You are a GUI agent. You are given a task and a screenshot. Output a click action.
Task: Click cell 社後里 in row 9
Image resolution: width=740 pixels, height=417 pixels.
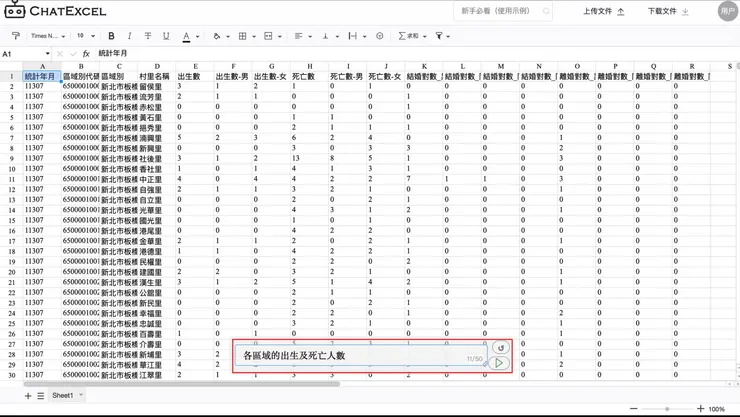[x=157, y=158]
